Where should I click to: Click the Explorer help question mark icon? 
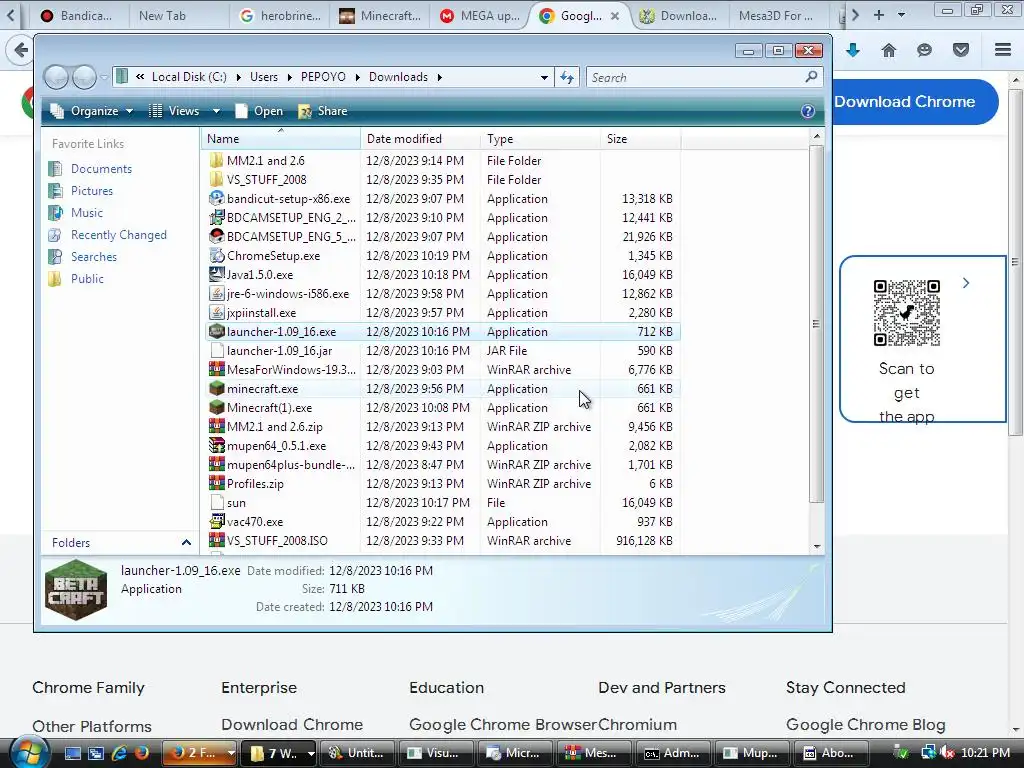click(x=808, y=111)
